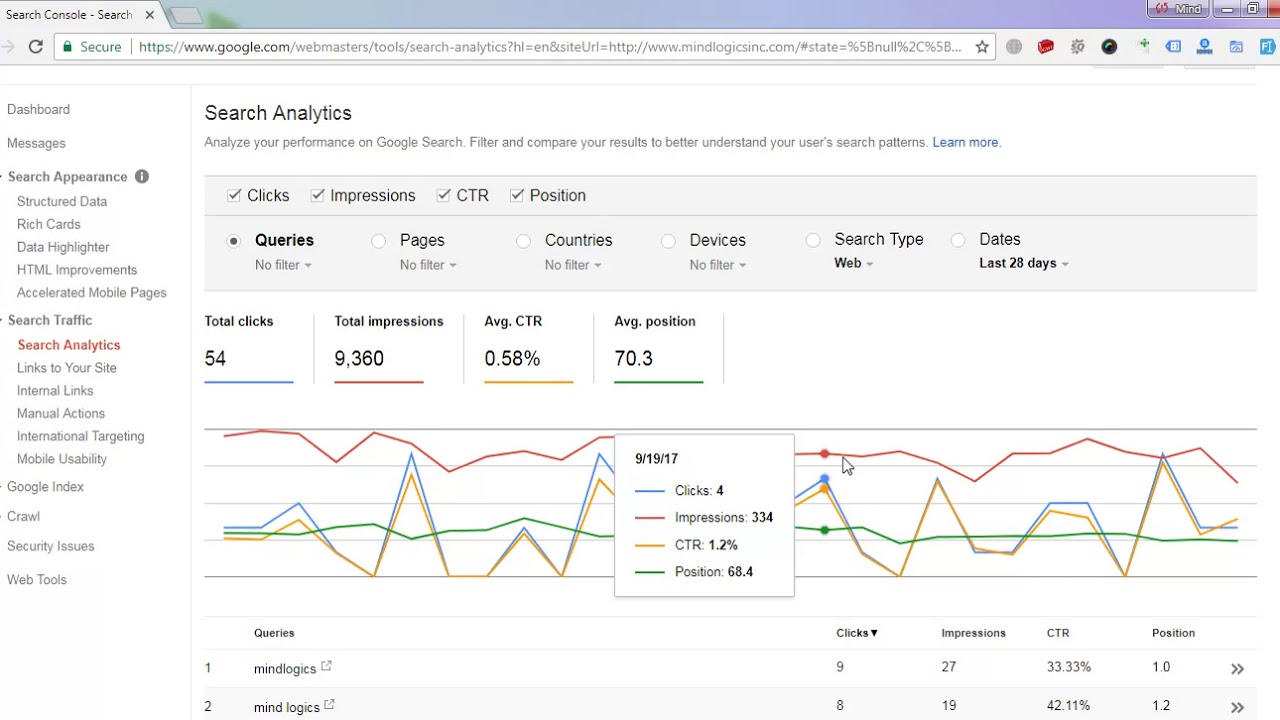1280x720 pixels.
Task: Click the green plus extension icon
Action: (1143, 46)
